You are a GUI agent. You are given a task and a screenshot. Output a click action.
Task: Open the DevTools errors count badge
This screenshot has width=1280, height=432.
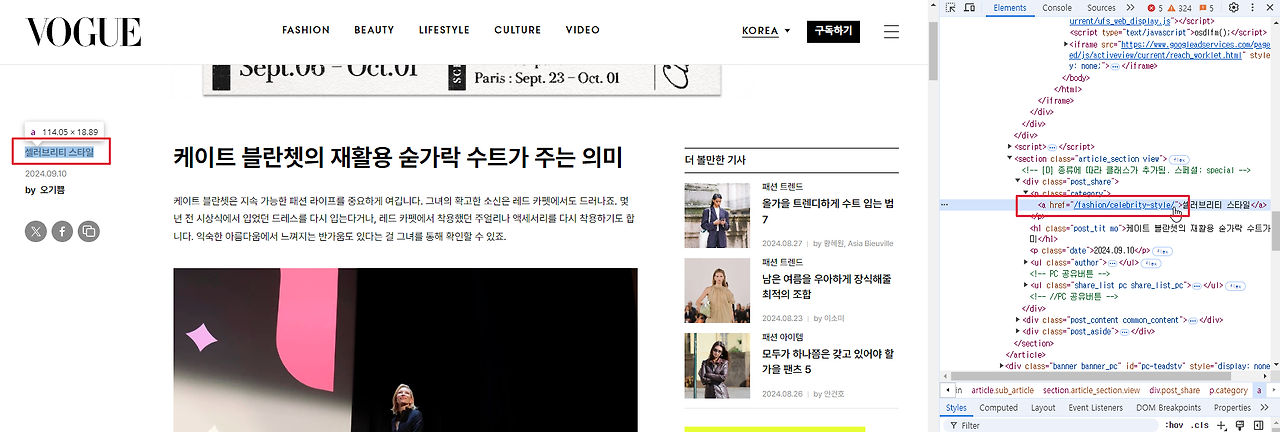[1155, 8]
